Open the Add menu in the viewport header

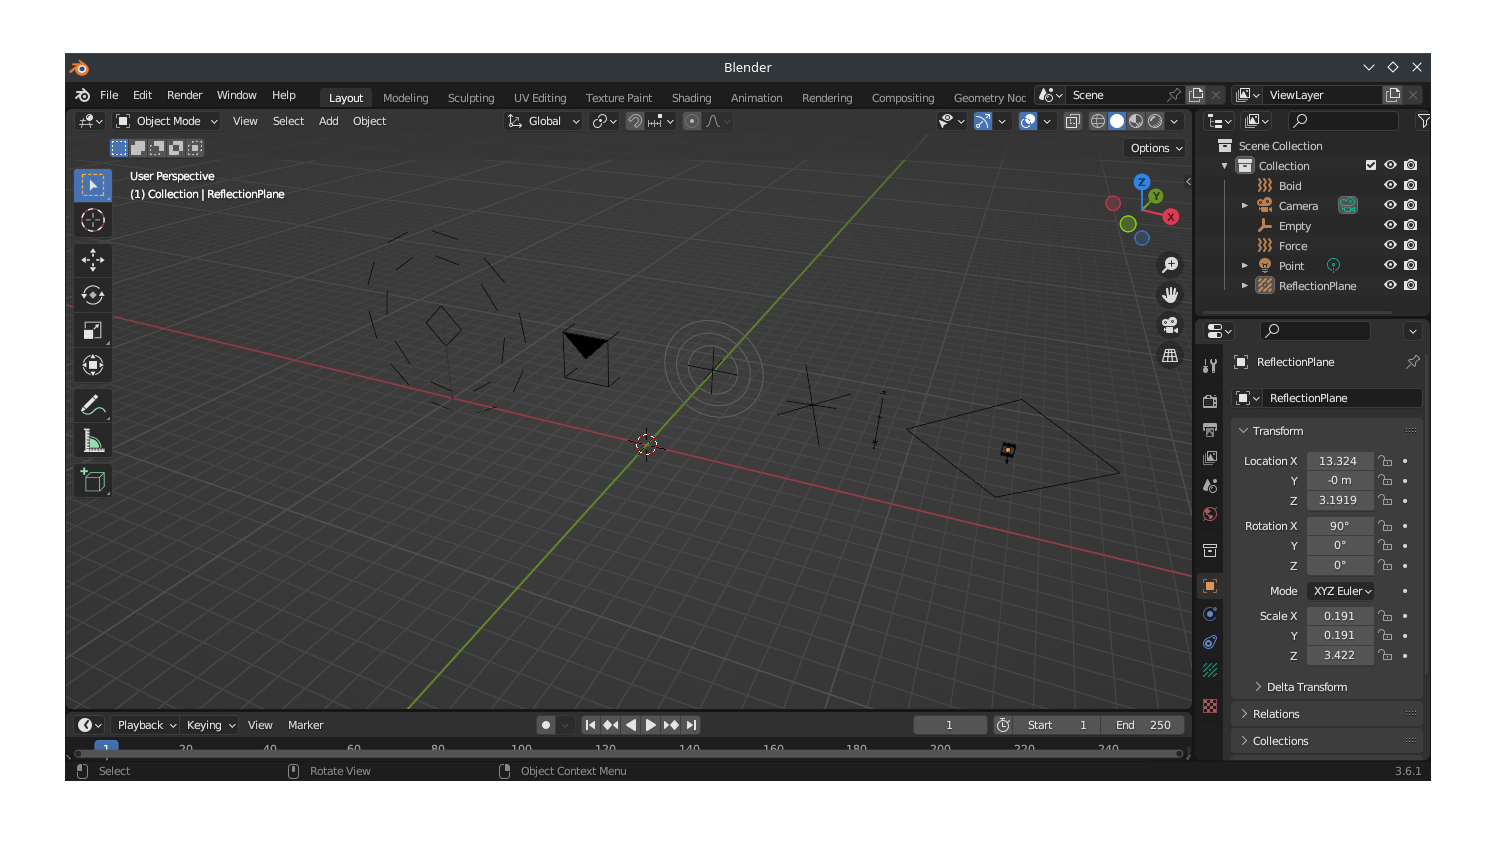[328, 121]
